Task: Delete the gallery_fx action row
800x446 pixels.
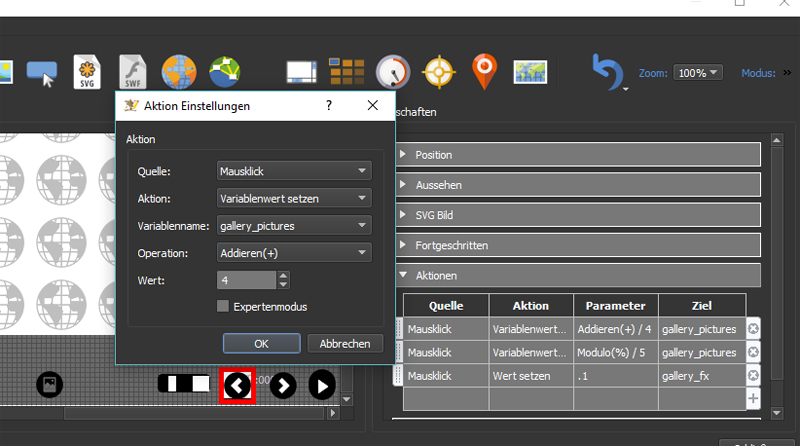Action: 753,376
